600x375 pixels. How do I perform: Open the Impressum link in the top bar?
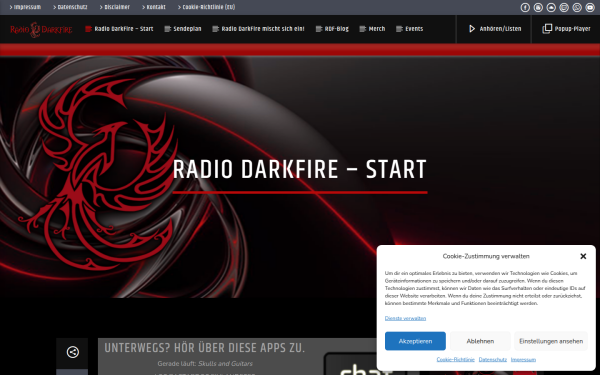pyautogui.click(x=25, y=7)
